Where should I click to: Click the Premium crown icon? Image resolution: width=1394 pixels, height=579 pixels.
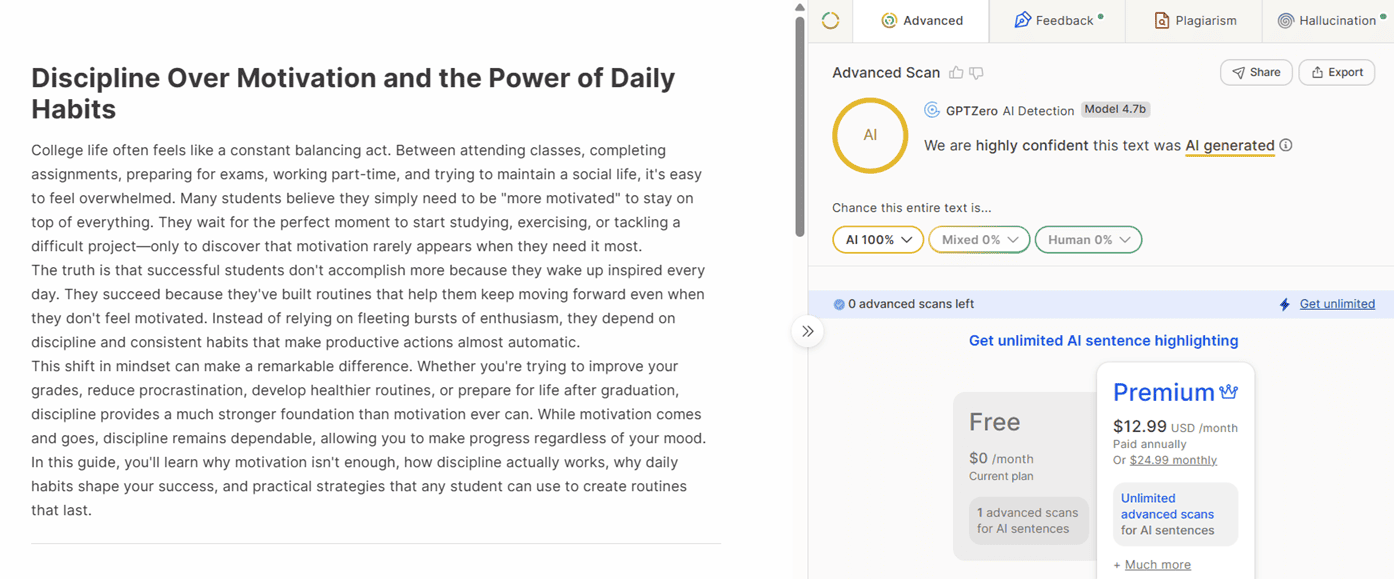click(1229, 392)
